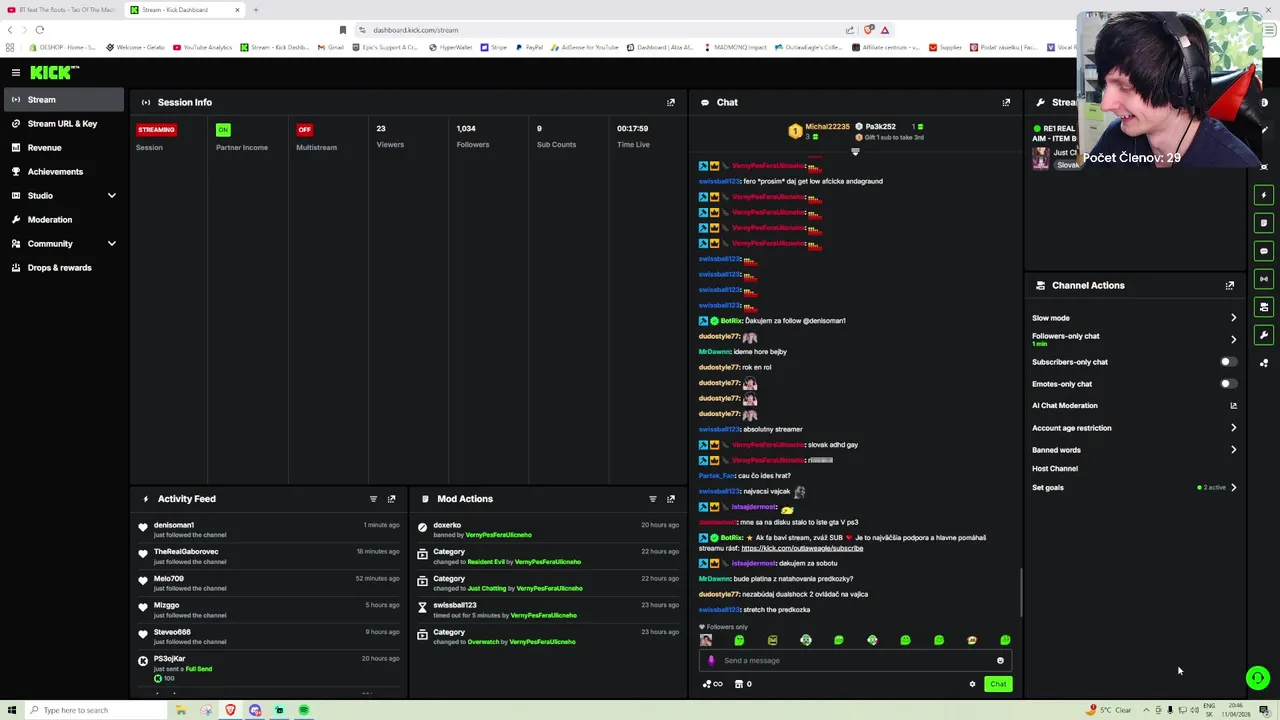The height and width of the screenshot is (720, 1280).
Task: Toggle the Stream settings wrench widget in right rail
Action: (x=1264, y=335)
